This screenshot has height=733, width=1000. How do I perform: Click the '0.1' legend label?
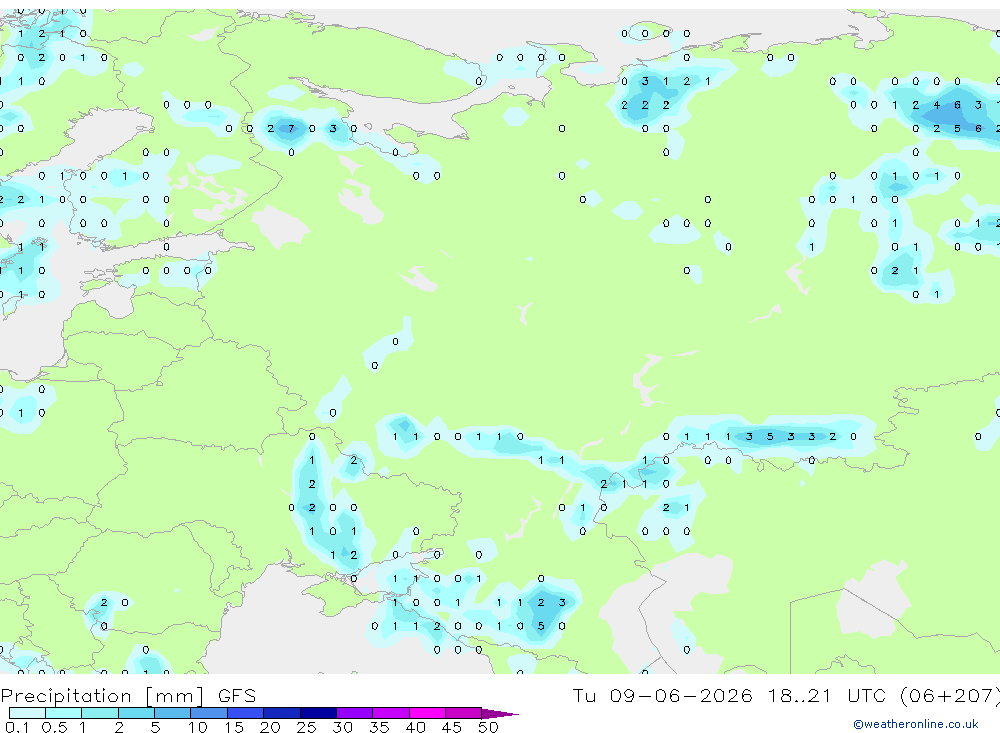click(17, 727)
